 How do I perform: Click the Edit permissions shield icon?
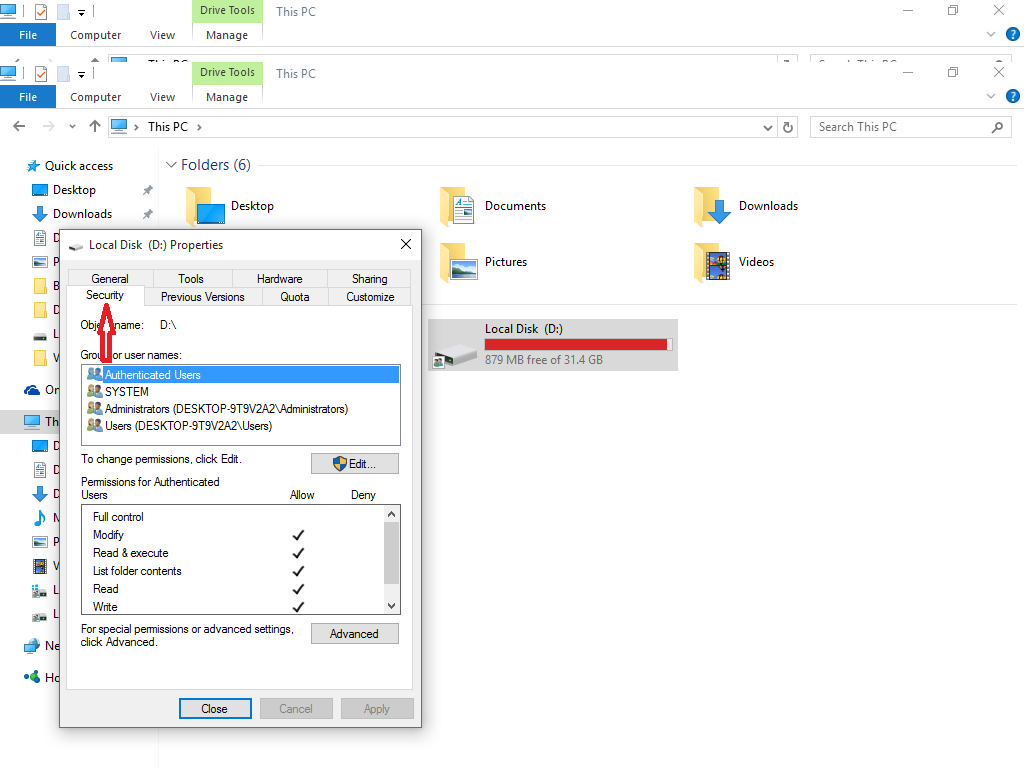tap(340, 463)
